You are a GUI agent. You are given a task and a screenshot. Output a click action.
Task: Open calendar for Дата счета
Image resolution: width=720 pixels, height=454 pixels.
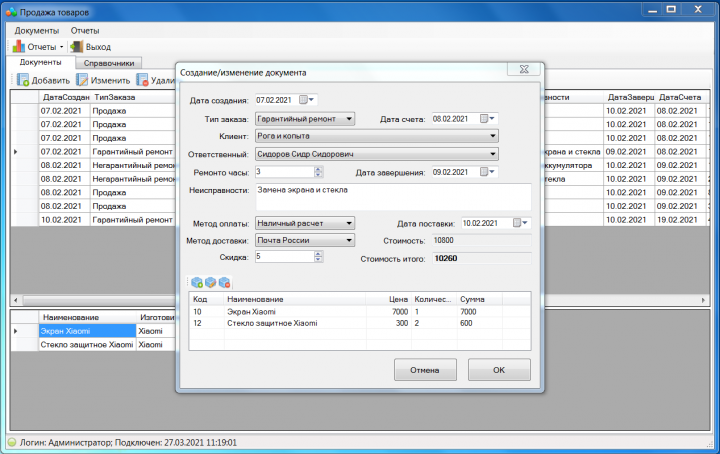(x=487, y=119)
